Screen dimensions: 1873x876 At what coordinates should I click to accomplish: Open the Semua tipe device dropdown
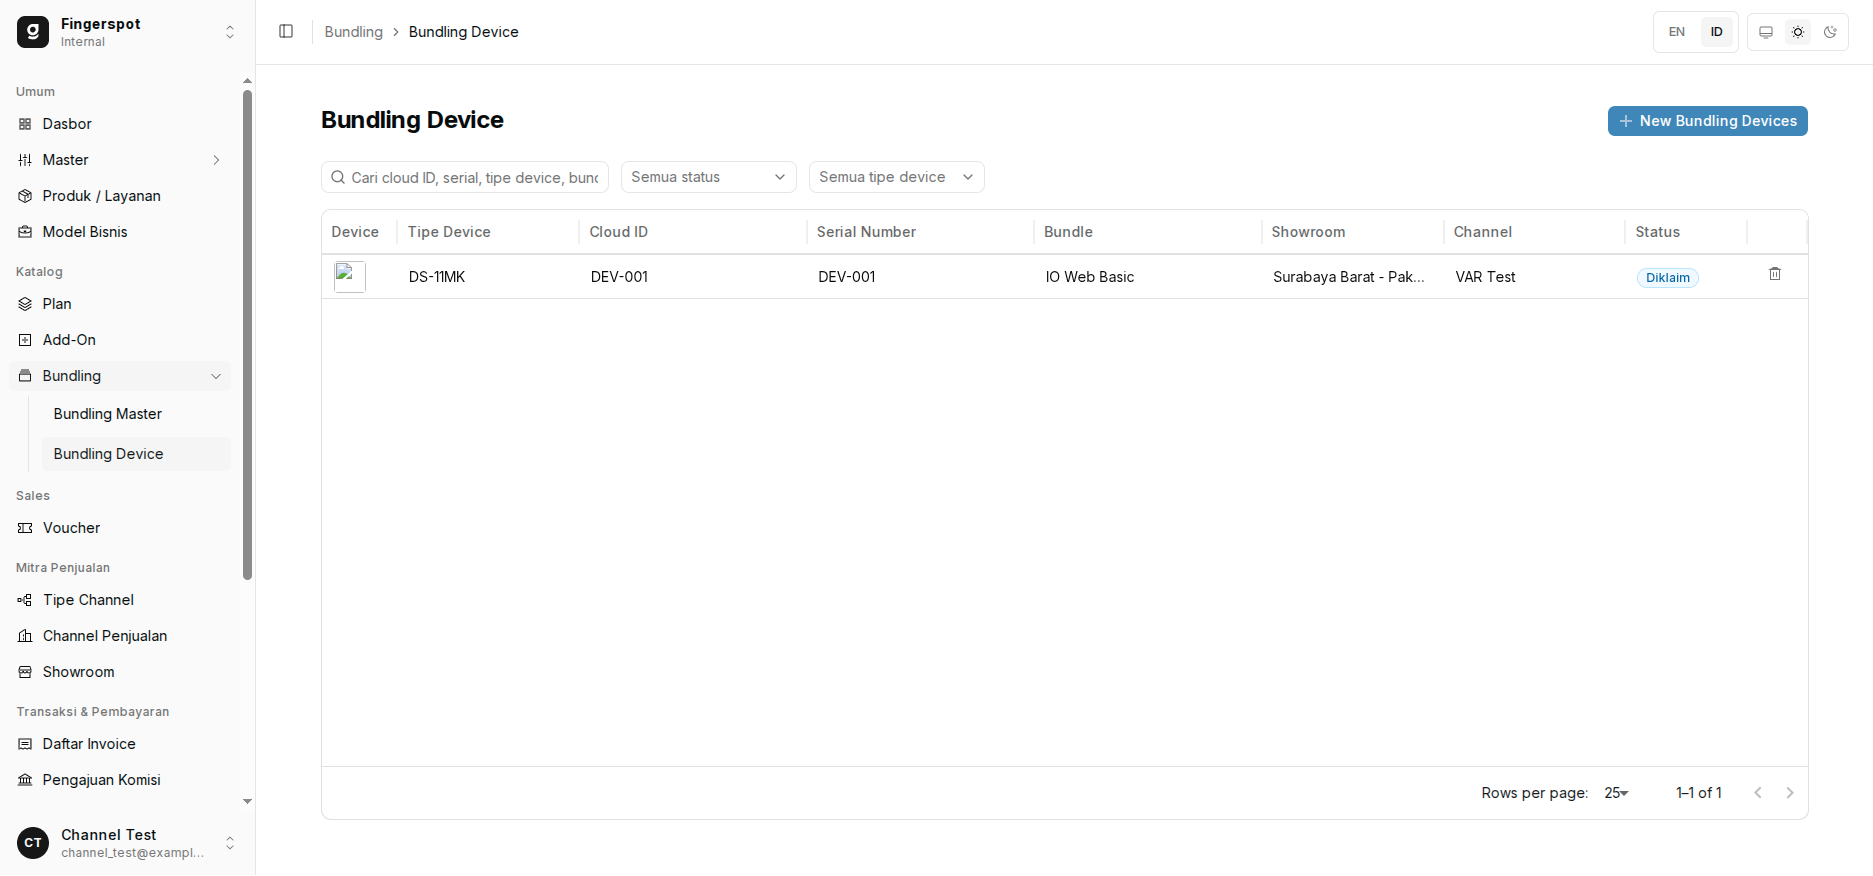[x=897, y=177]
